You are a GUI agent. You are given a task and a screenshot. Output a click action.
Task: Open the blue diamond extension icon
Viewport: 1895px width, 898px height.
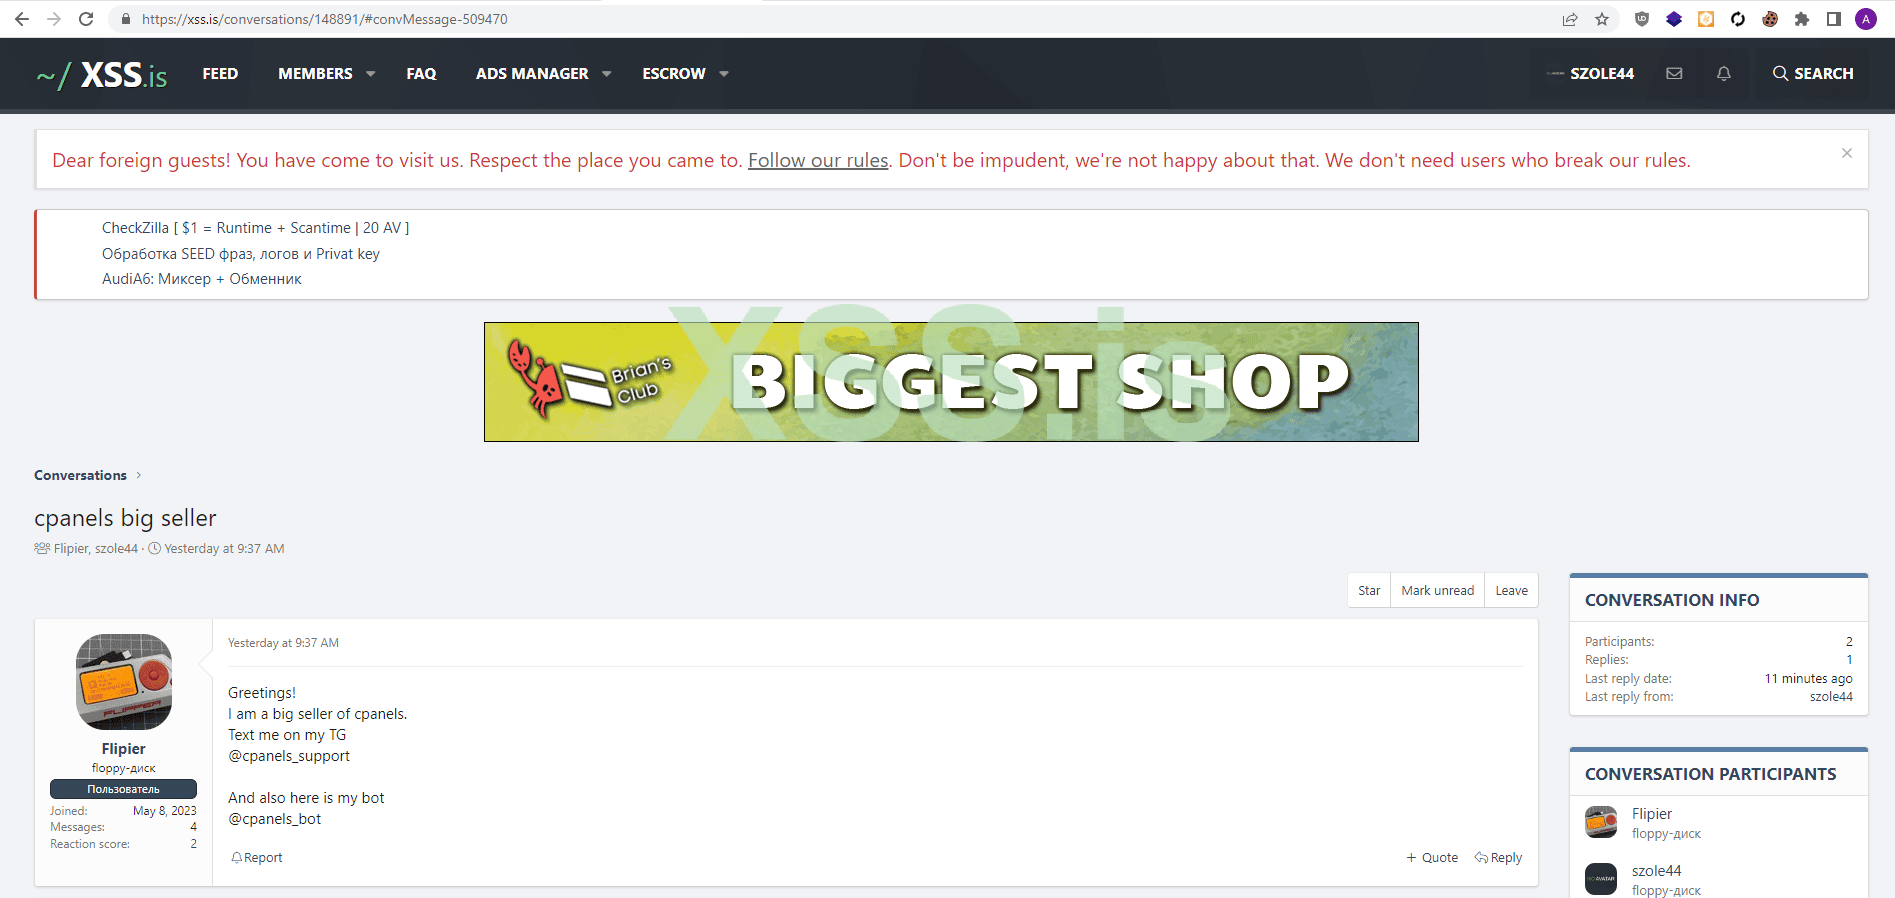(1674, 19)
